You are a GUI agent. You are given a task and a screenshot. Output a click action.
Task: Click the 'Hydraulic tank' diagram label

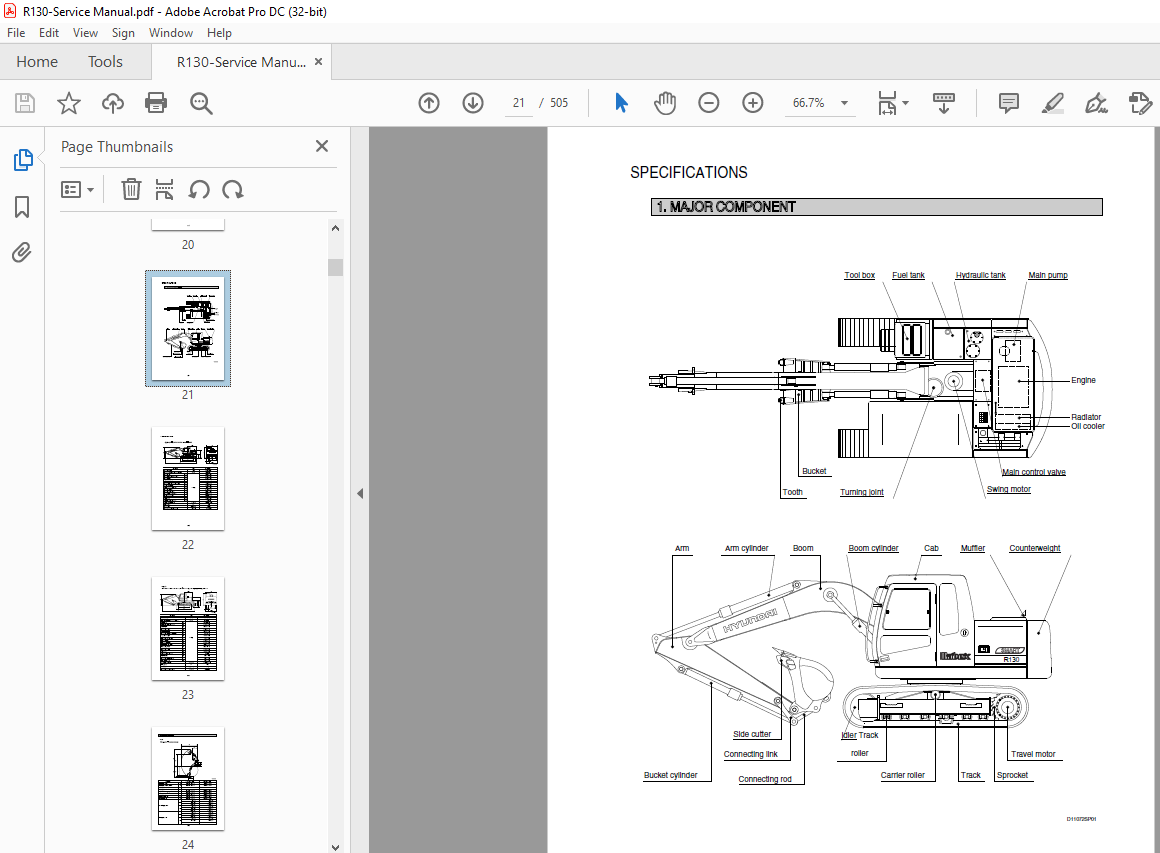click(980, 275)
